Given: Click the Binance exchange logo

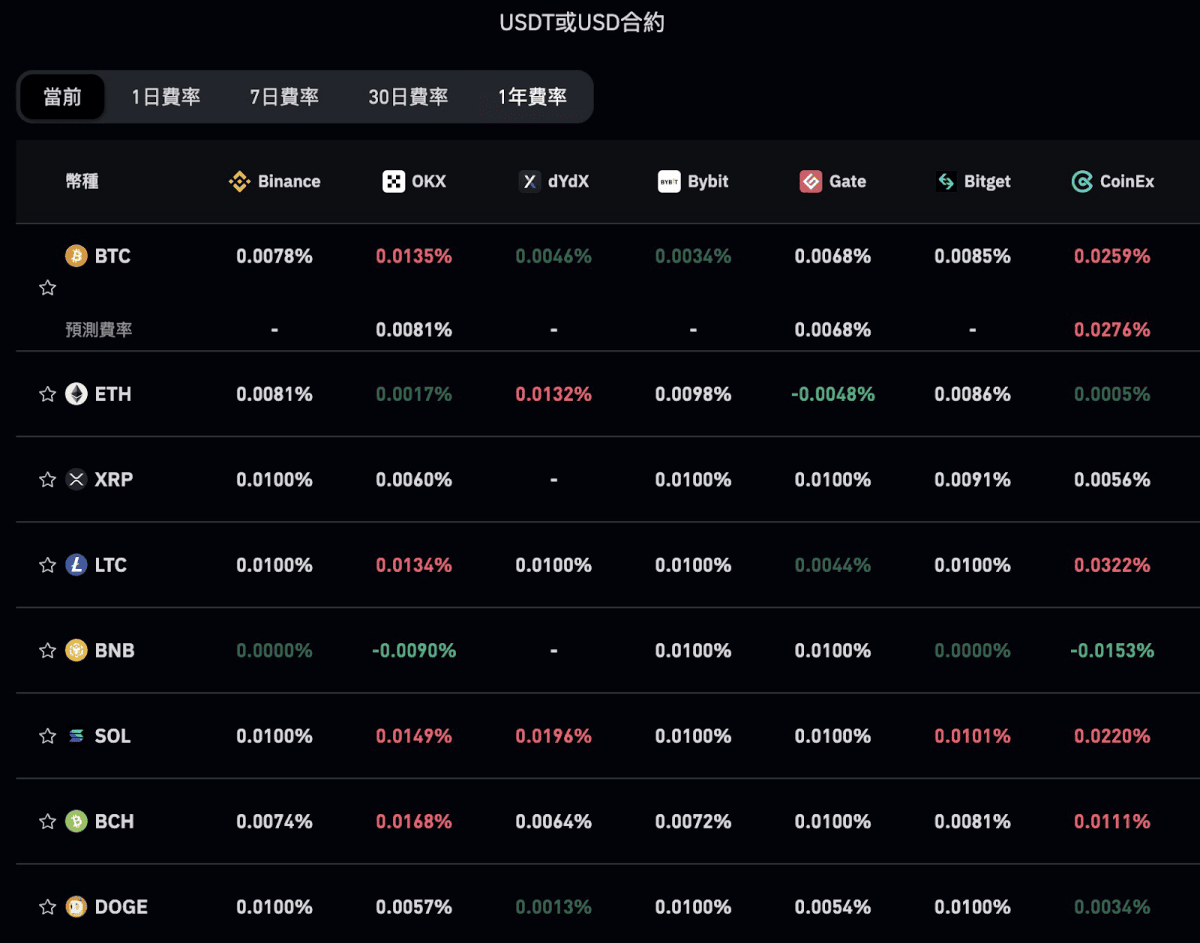Looking at the screenshot, I should [238, 181].
